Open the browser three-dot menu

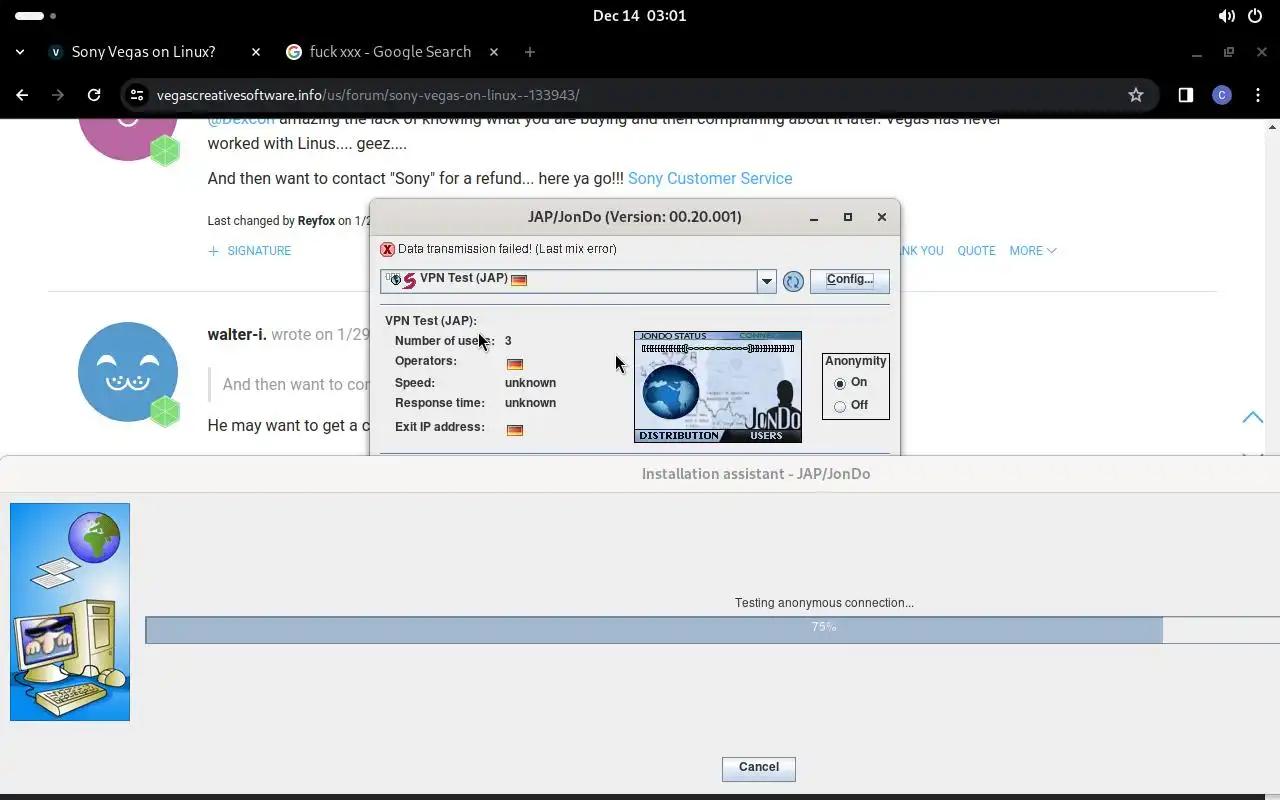[x=1257, y=95]
